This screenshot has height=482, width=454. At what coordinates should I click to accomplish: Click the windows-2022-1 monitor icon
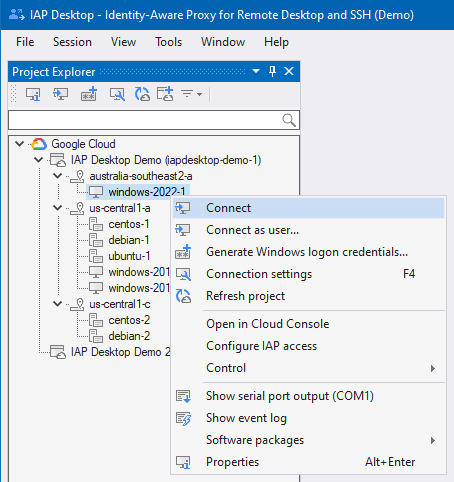point(96,192)
